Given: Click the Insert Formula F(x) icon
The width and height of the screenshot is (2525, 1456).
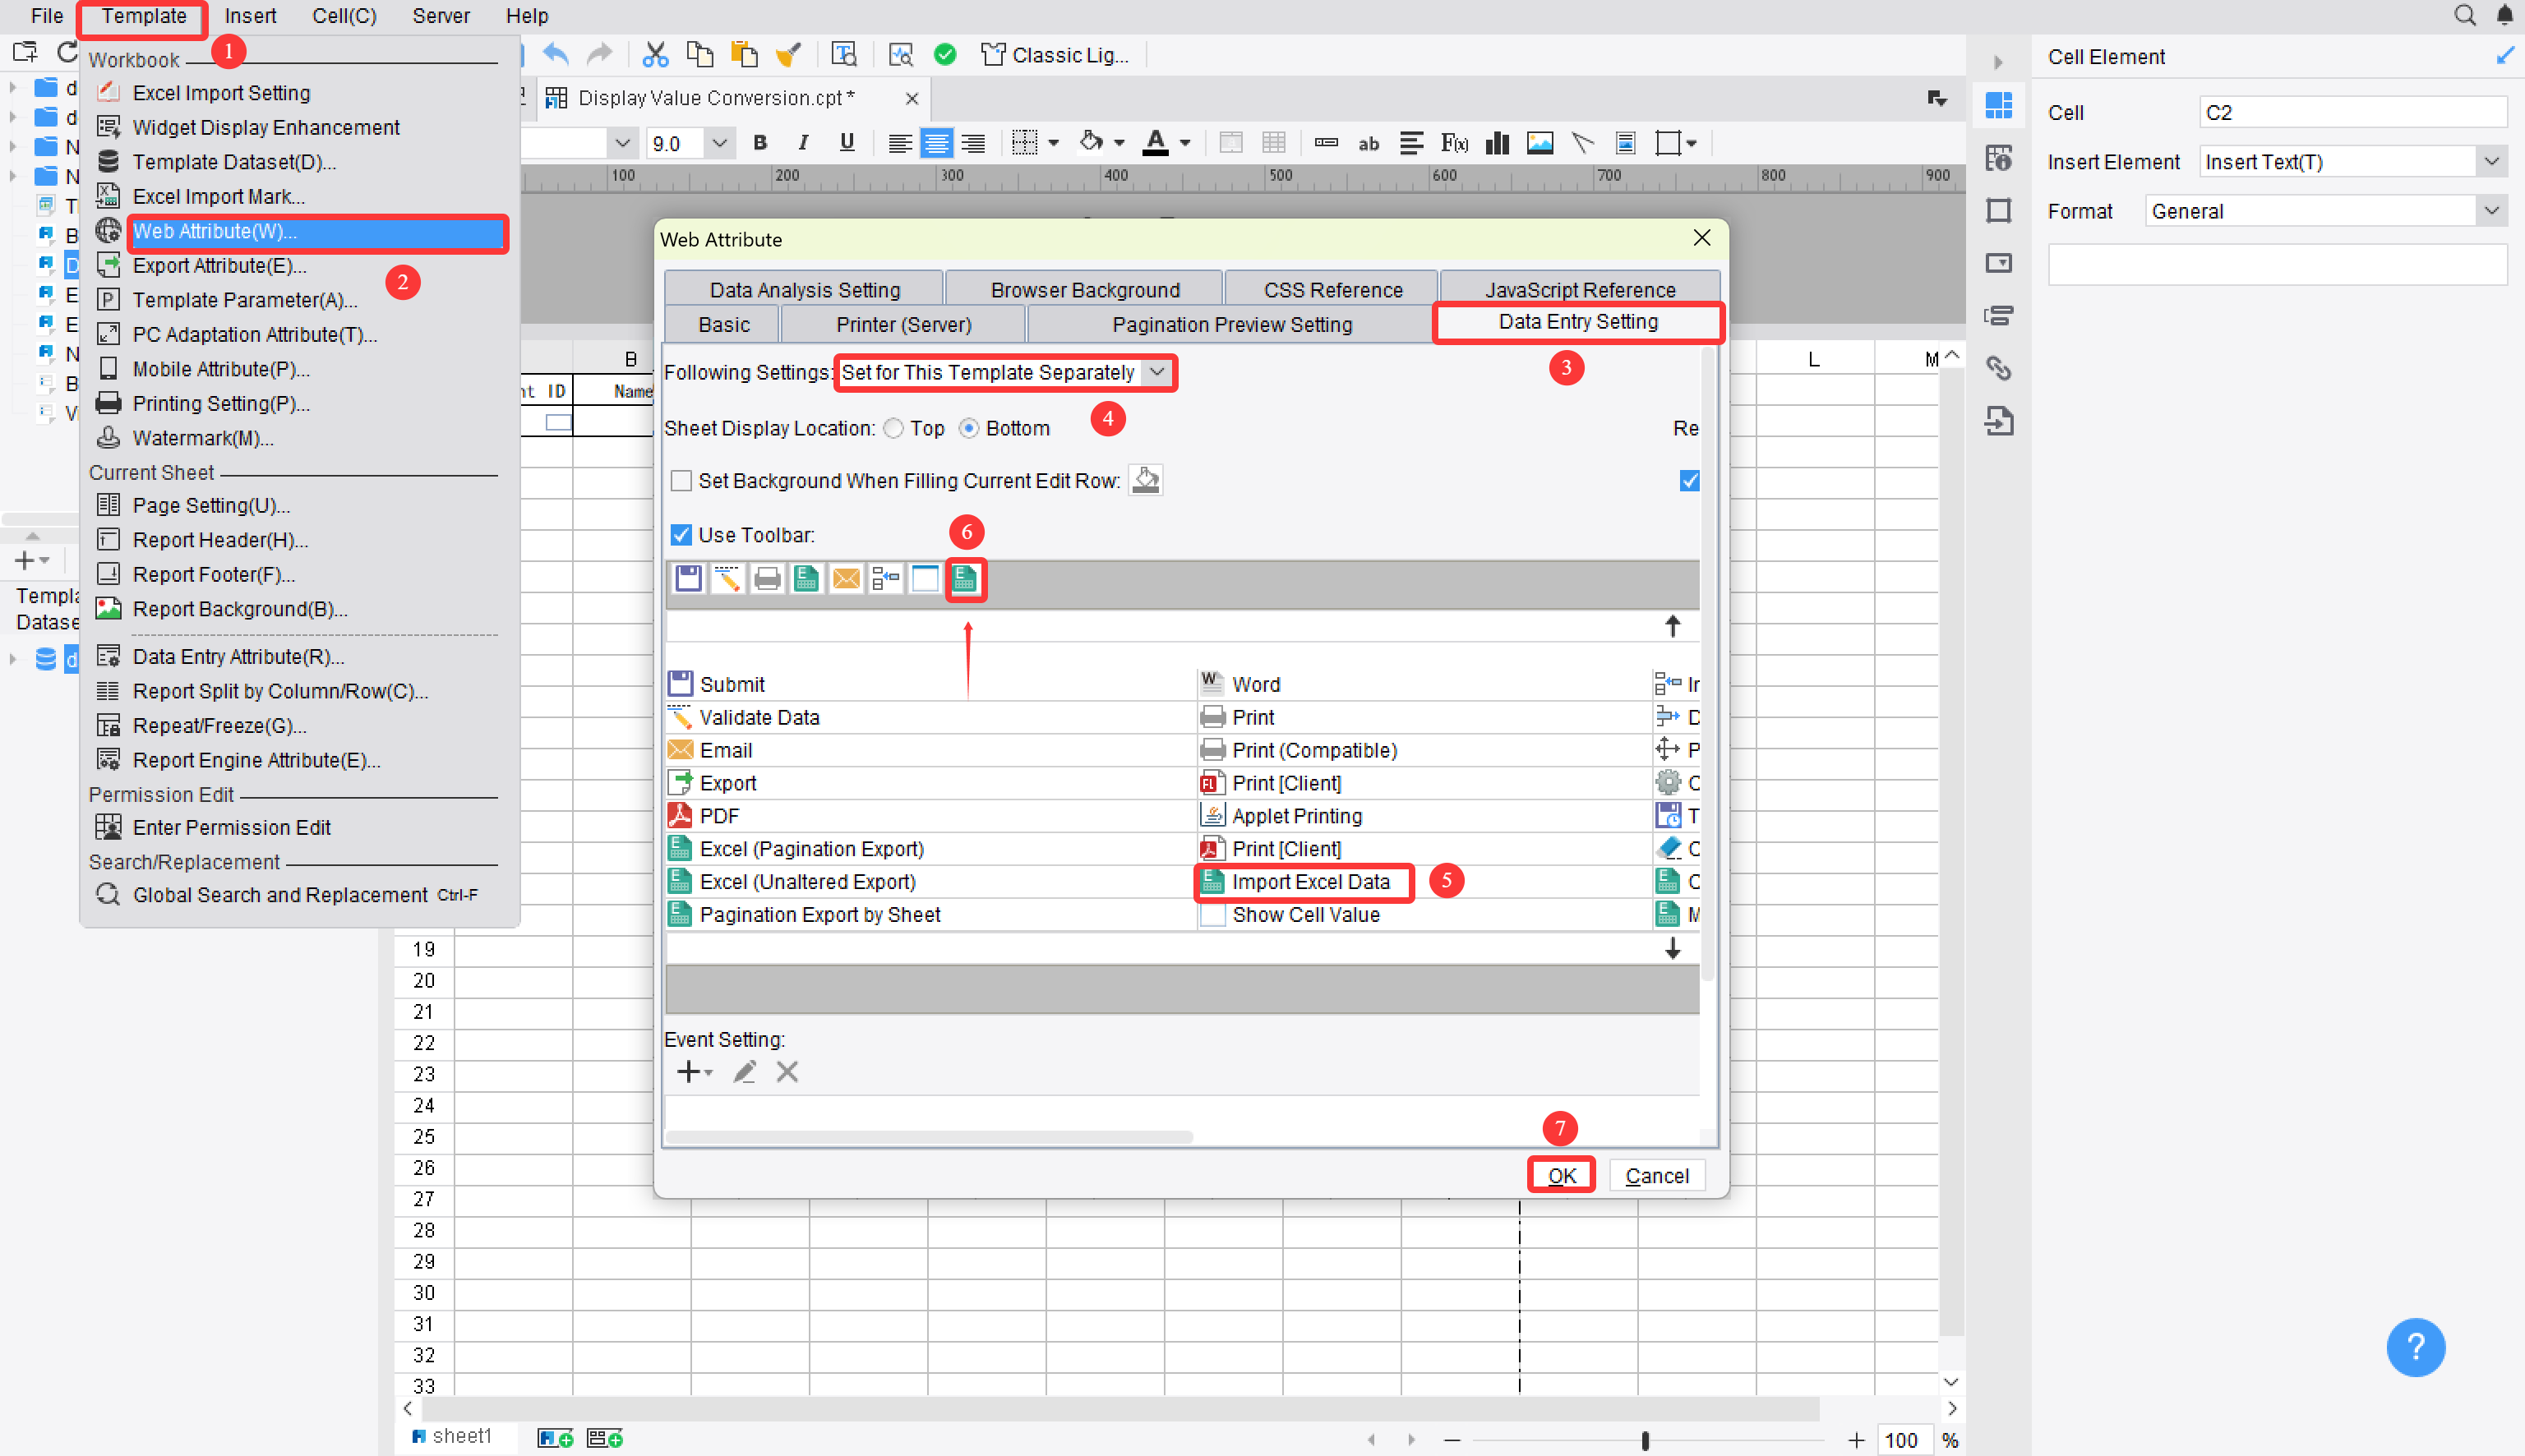Looking at the screenshot, I should click(x=1454, y=143).
